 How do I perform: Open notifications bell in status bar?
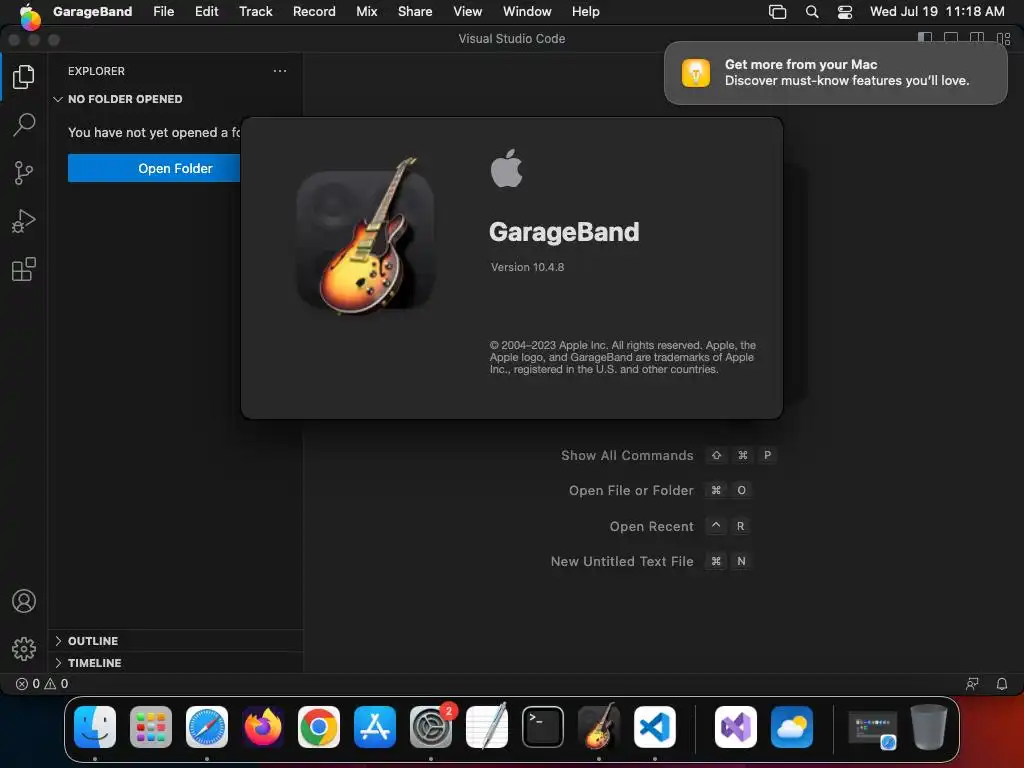click(x=1002, y=684)
